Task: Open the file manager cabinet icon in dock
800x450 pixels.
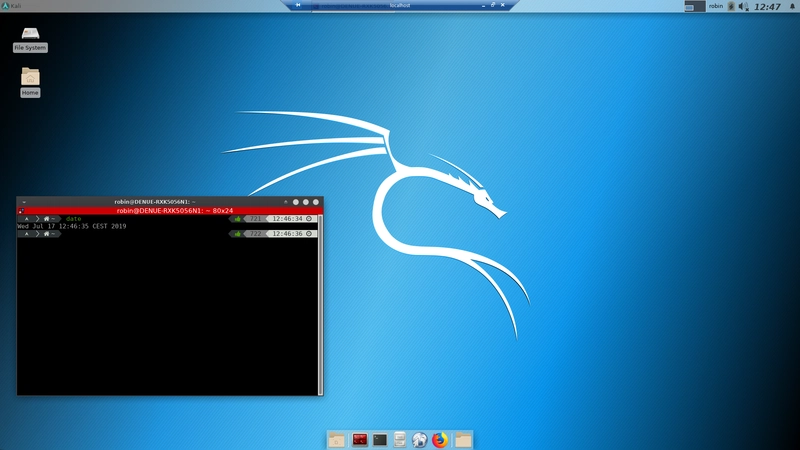Action: click(x=400, y=440)
